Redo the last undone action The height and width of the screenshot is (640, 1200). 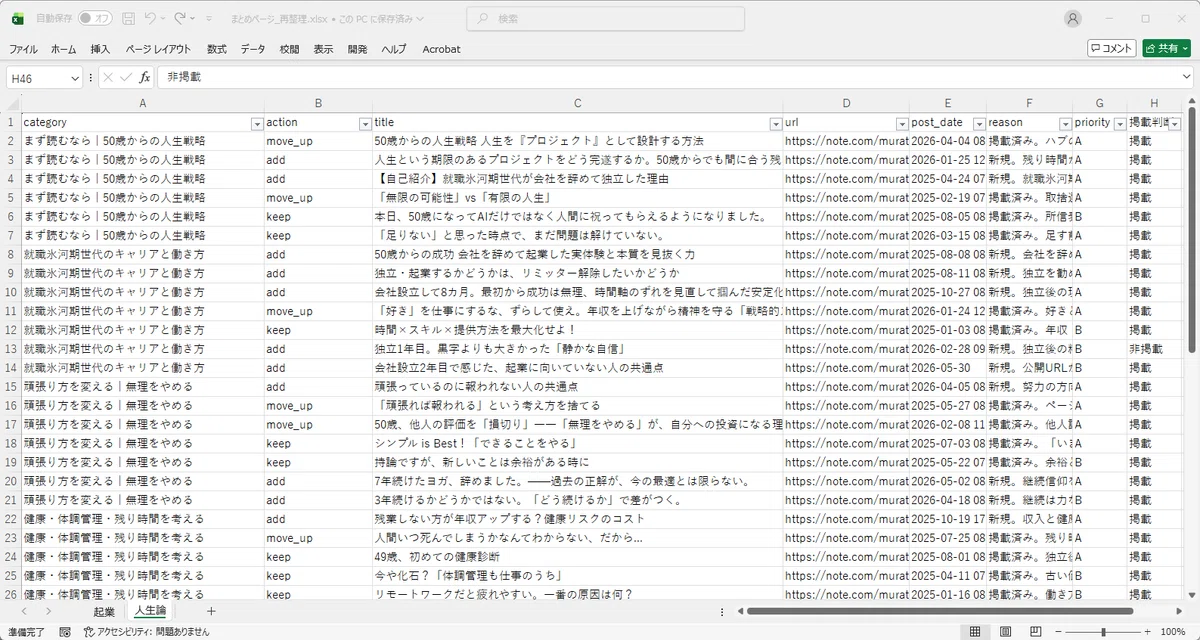180,19
